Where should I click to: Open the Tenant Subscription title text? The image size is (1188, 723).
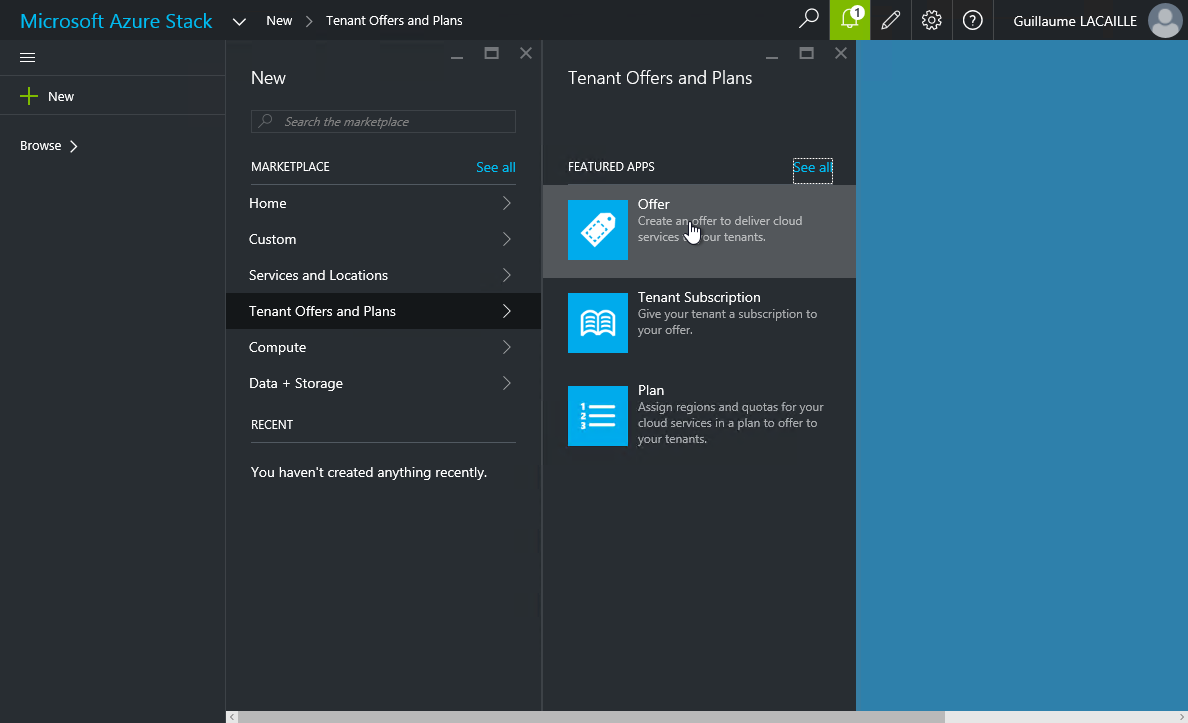point(699,297)
